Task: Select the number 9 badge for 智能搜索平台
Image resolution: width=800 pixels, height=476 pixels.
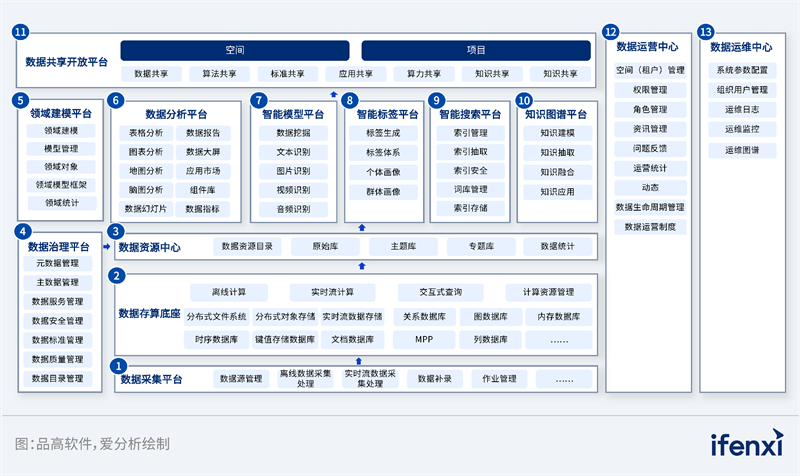Action: point(436,100)
